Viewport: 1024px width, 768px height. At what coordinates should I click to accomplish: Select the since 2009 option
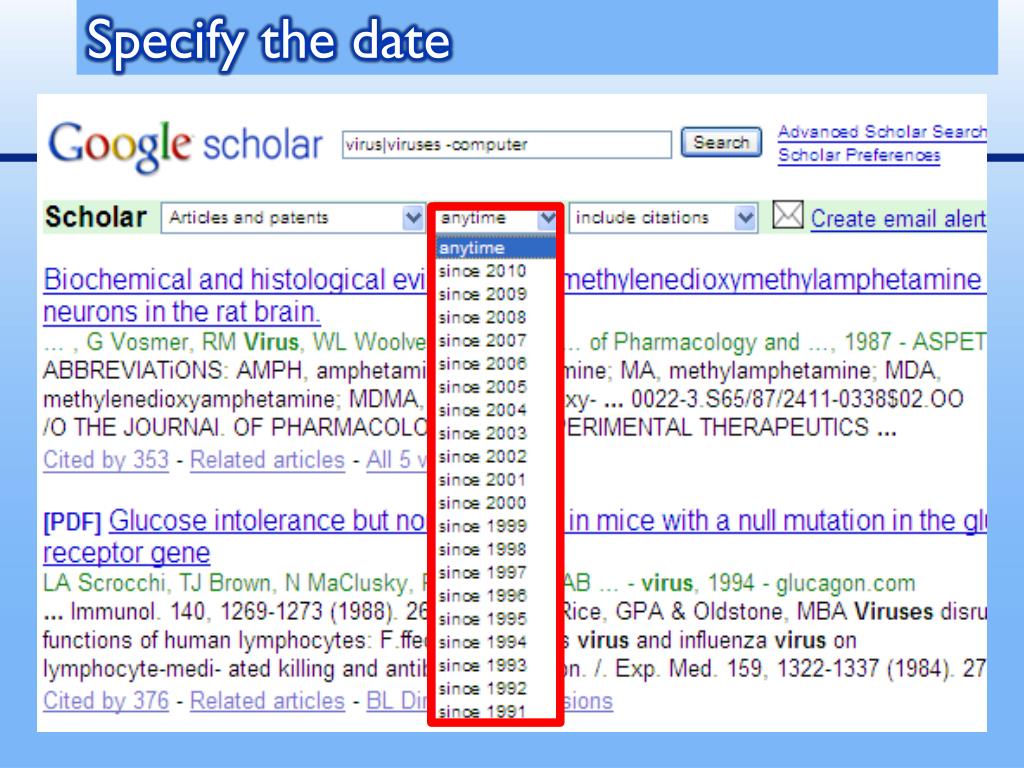496,294
